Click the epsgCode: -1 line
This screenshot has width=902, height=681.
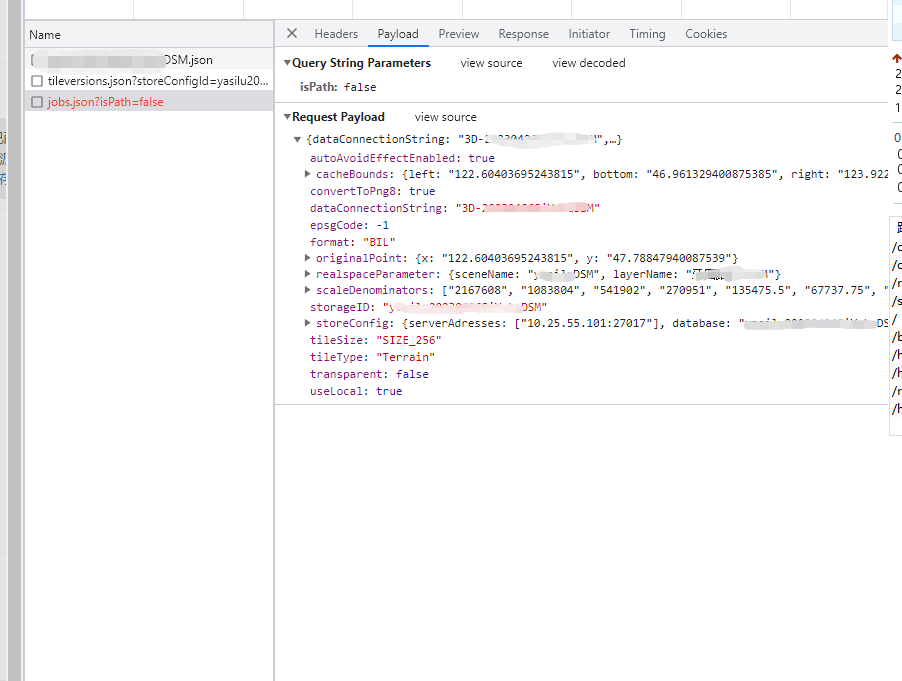(x=349, y=225)
